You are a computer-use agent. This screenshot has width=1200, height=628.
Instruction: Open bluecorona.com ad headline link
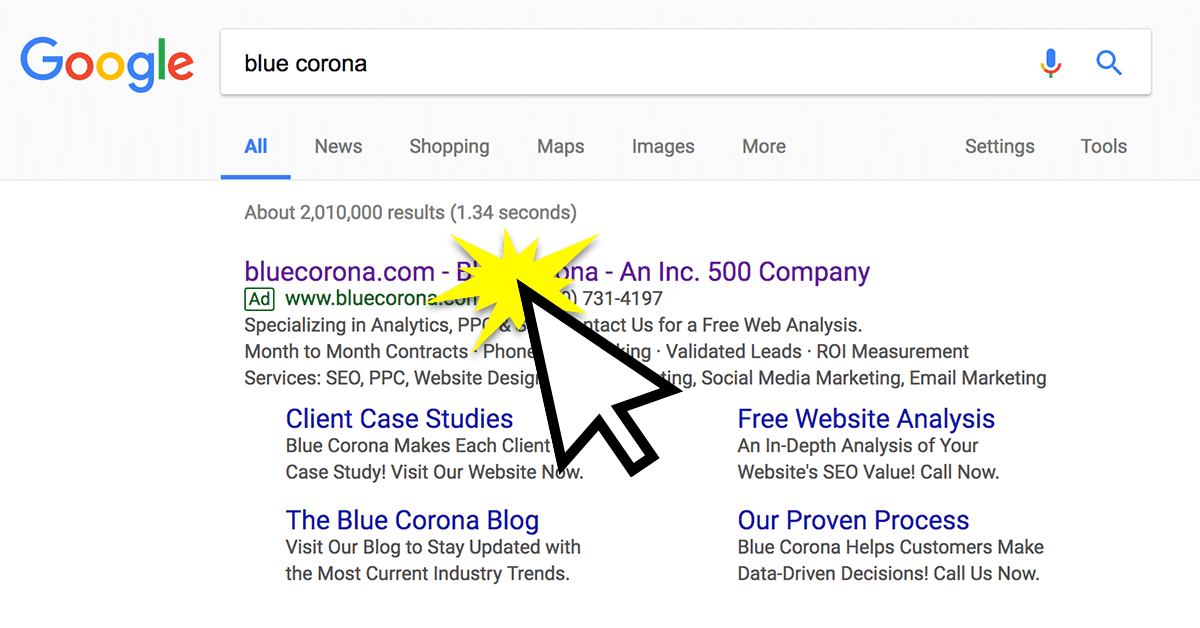tap(557, 271)
